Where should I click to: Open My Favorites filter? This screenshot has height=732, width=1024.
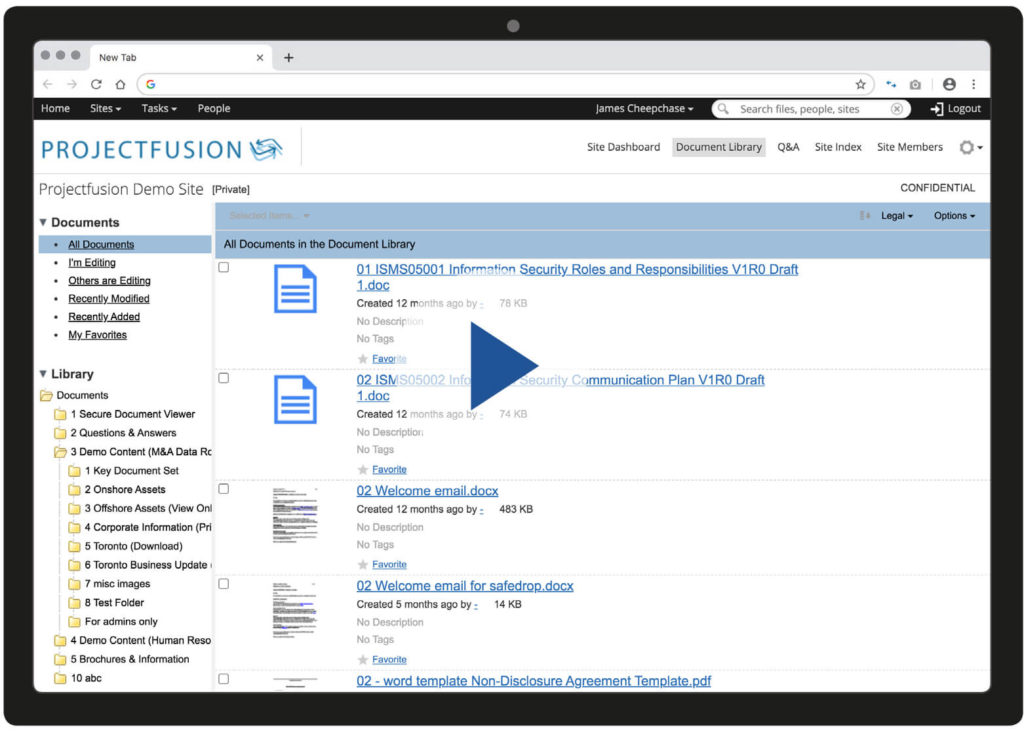[x=98, y=335]
